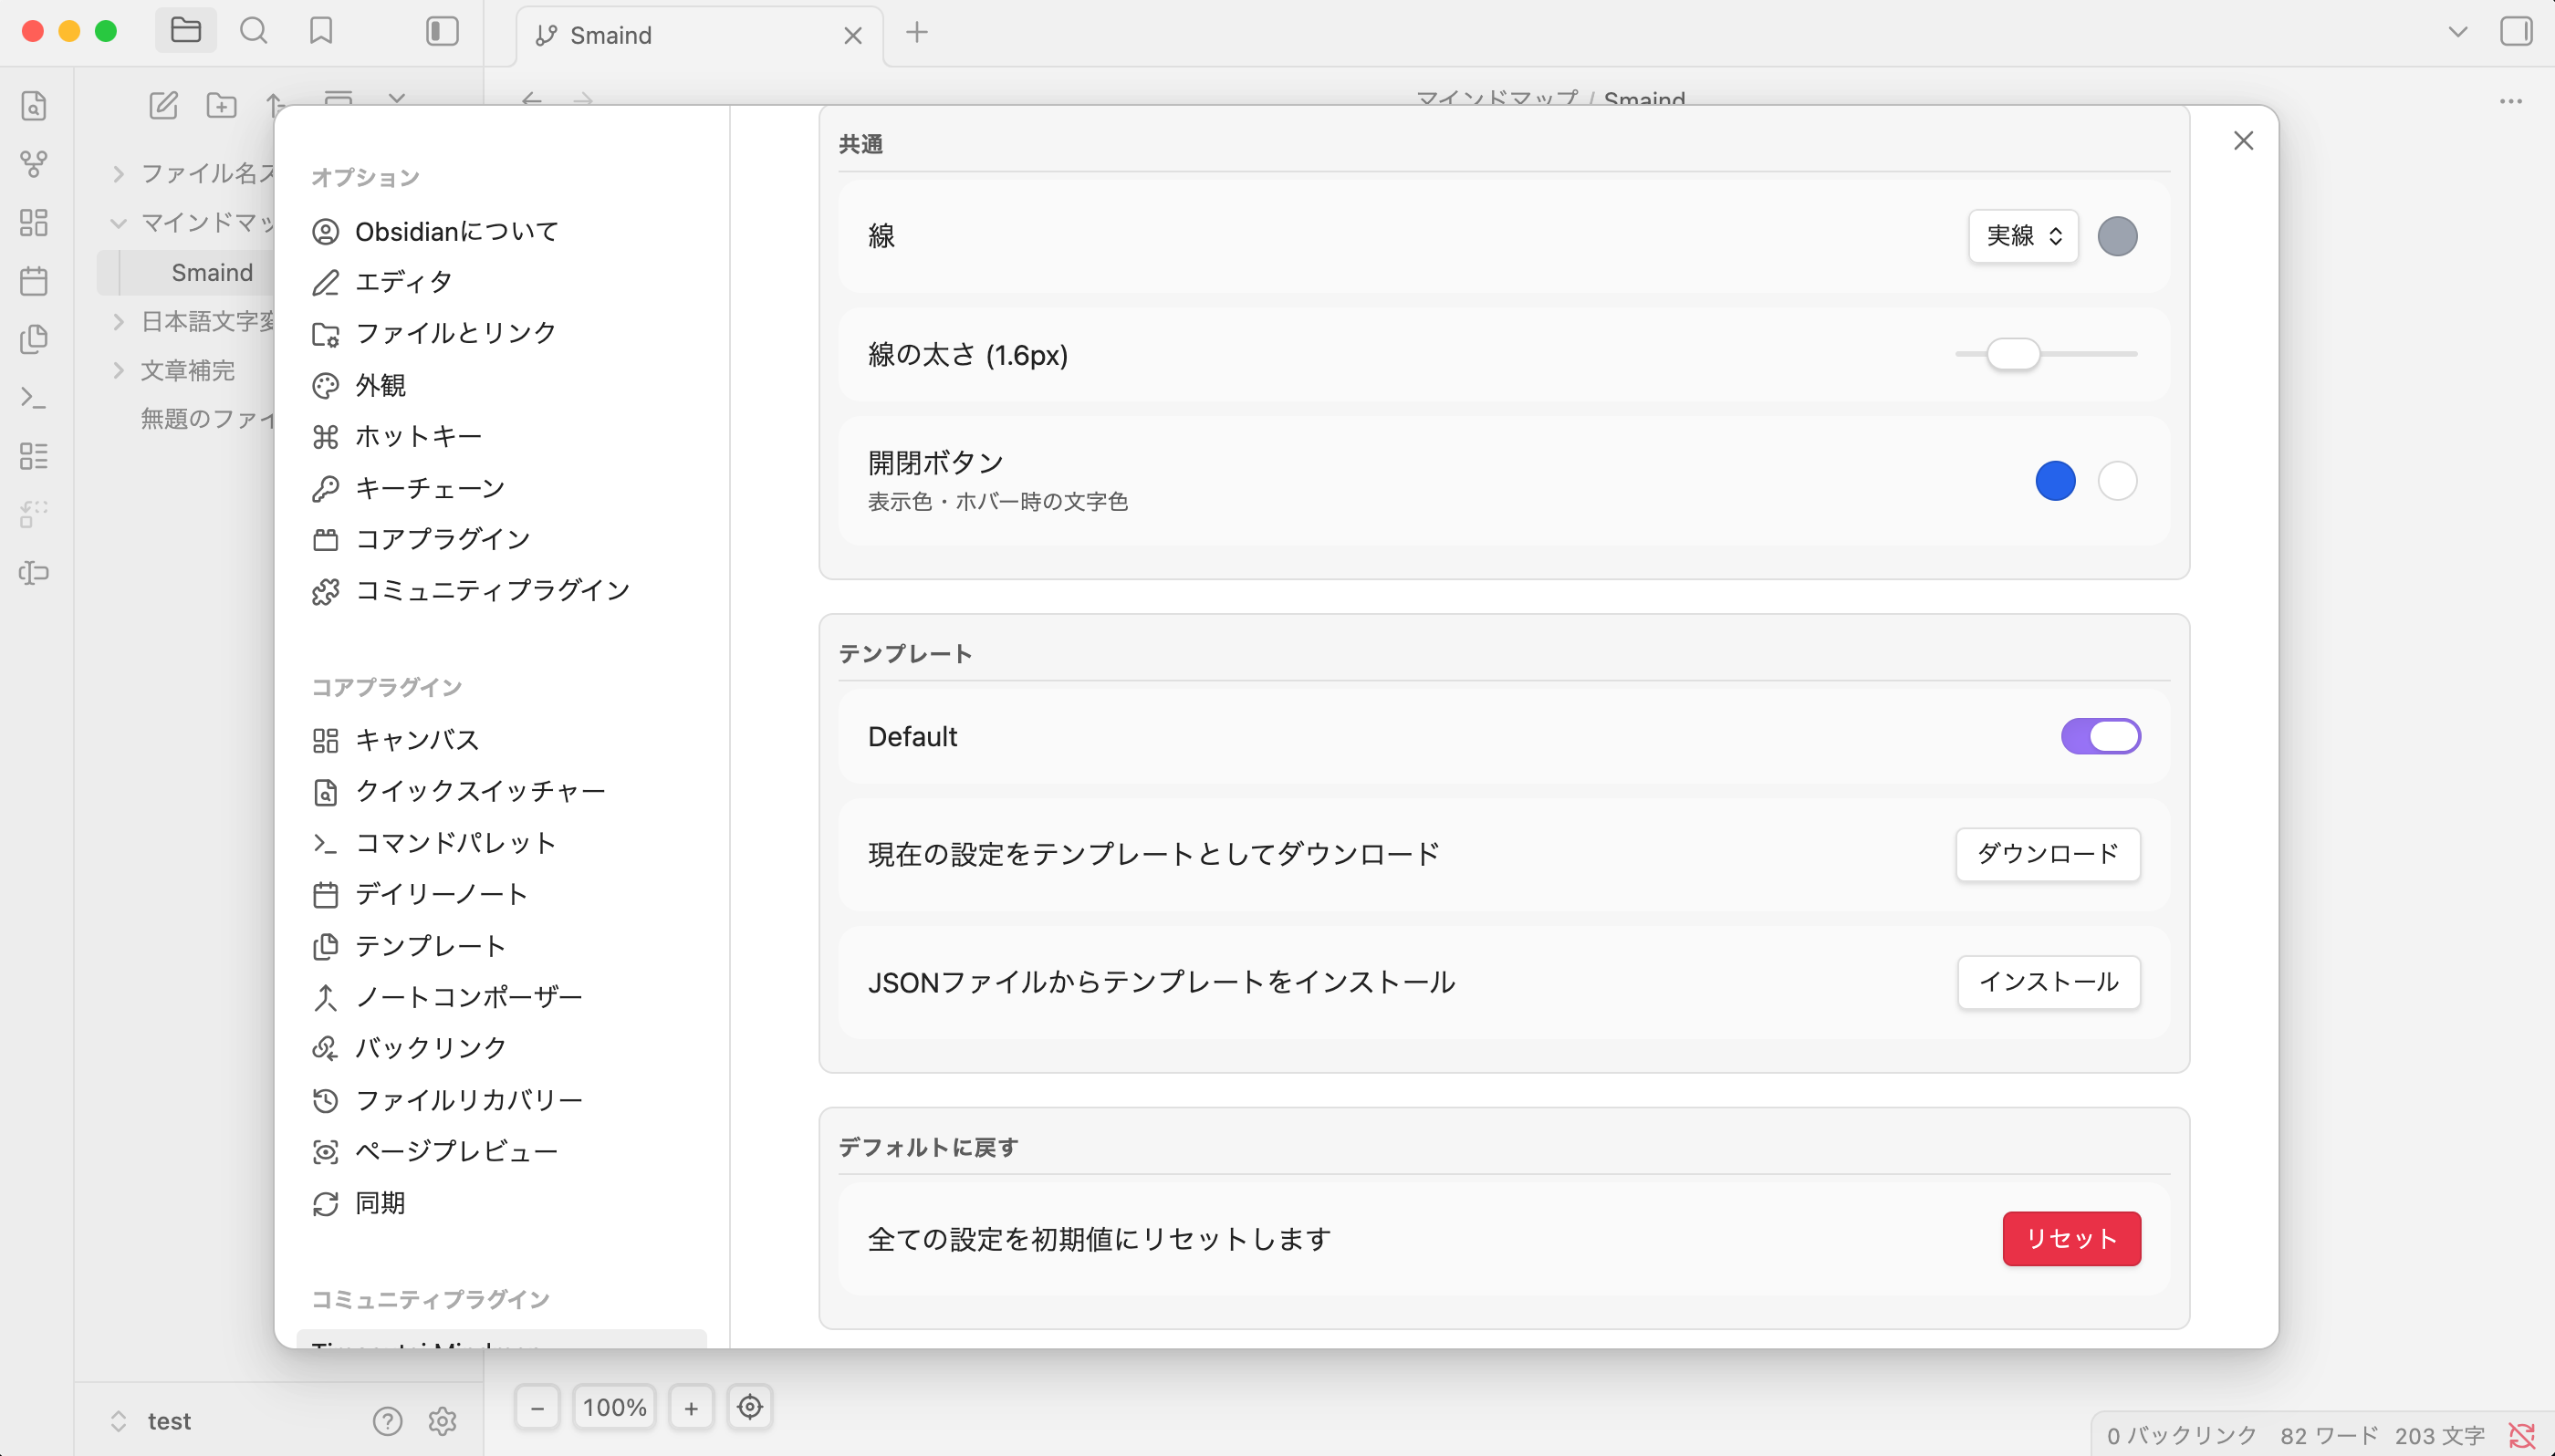Expand the 日本語文字 folder

(118, 321)
